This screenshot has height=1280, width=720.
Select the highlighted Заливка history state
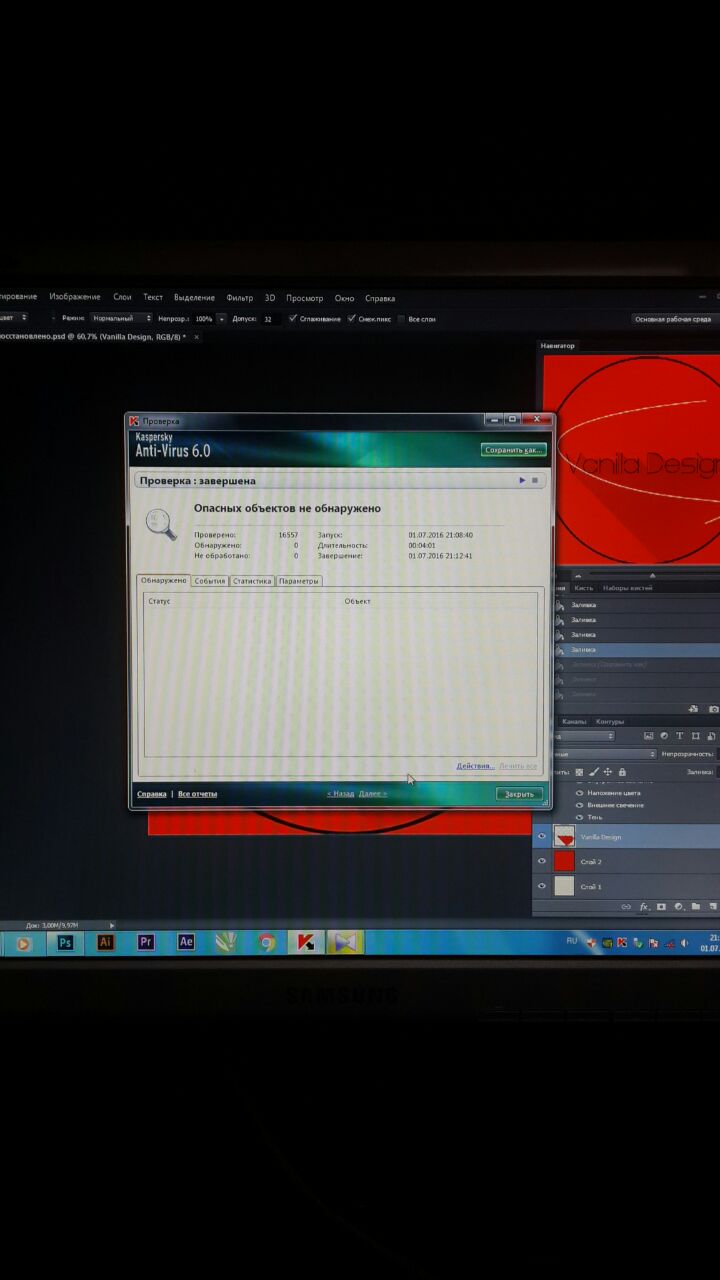click(636, 649)
